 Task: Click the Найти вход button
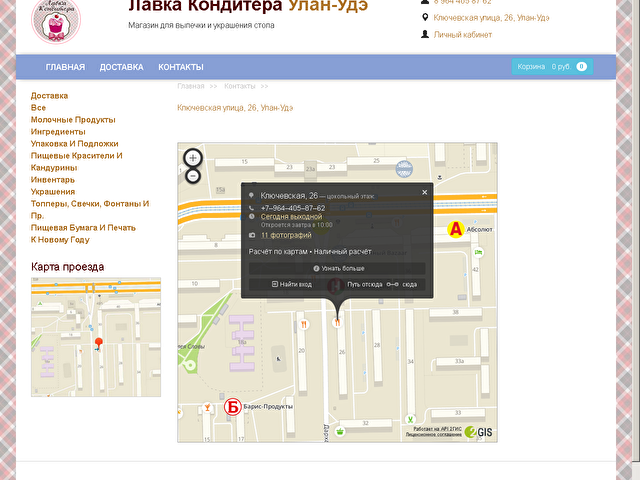(x=292, y=284)
